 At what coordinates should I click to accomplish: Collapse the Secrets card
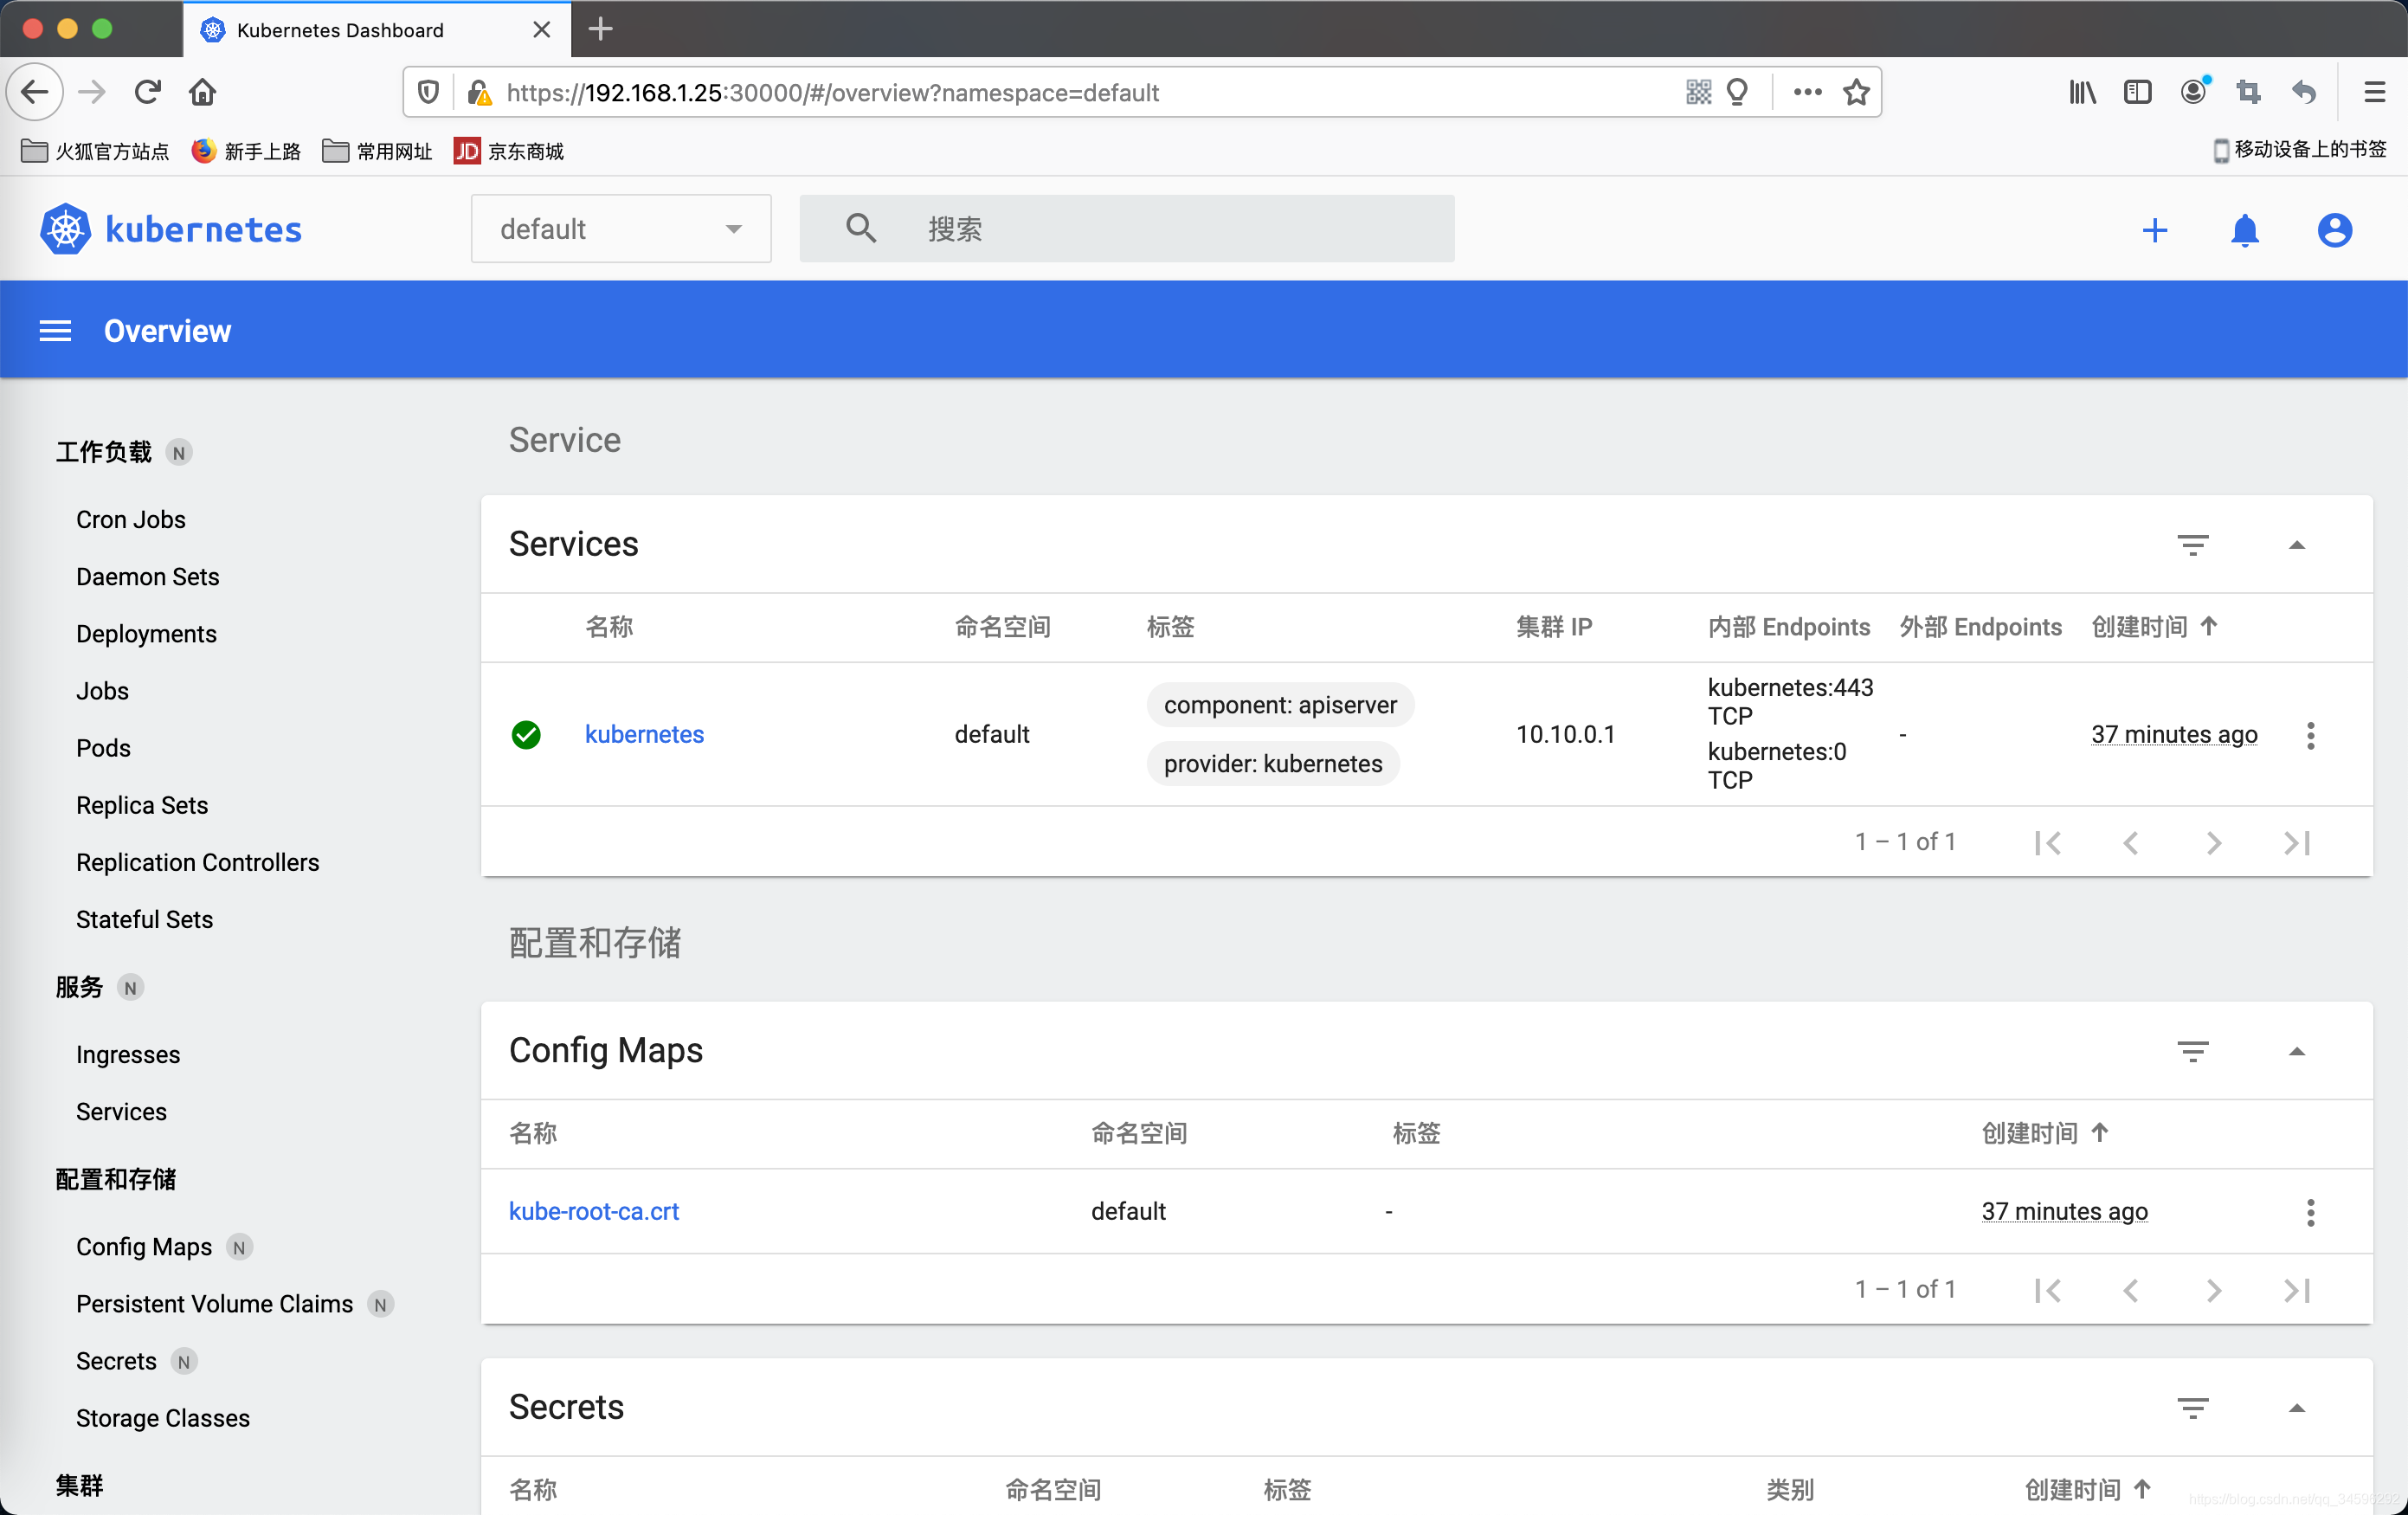tap(2297, 1408)
